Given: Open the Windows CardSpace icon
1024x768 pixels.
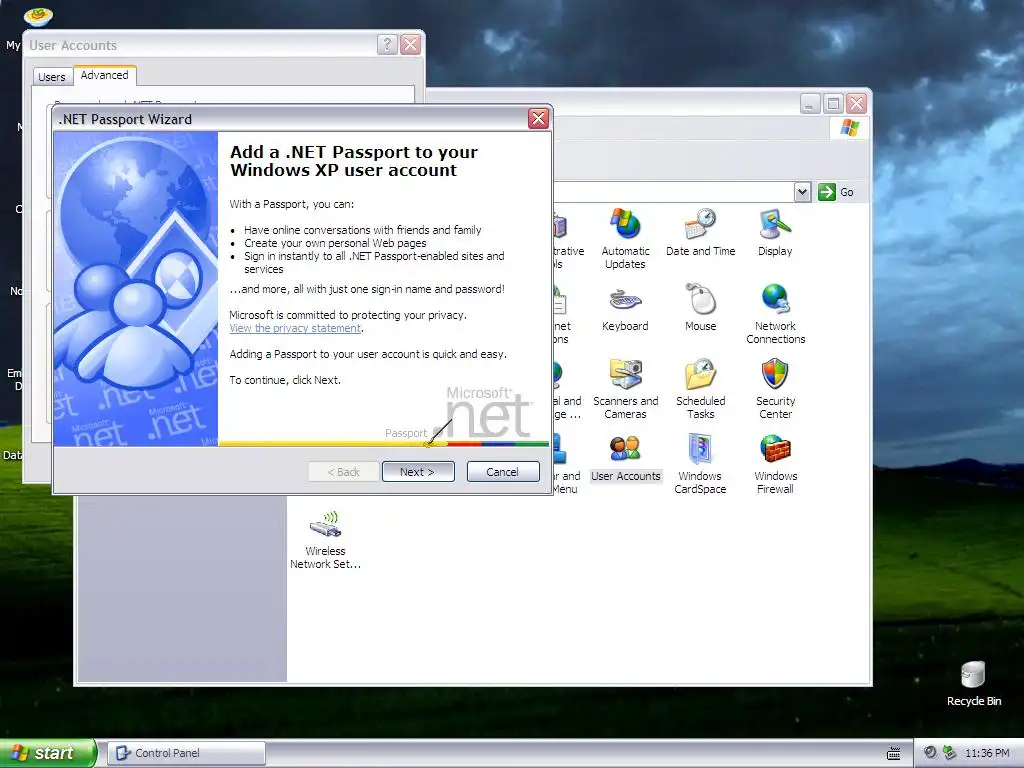Looking at the screenshot, I should 700,464.
